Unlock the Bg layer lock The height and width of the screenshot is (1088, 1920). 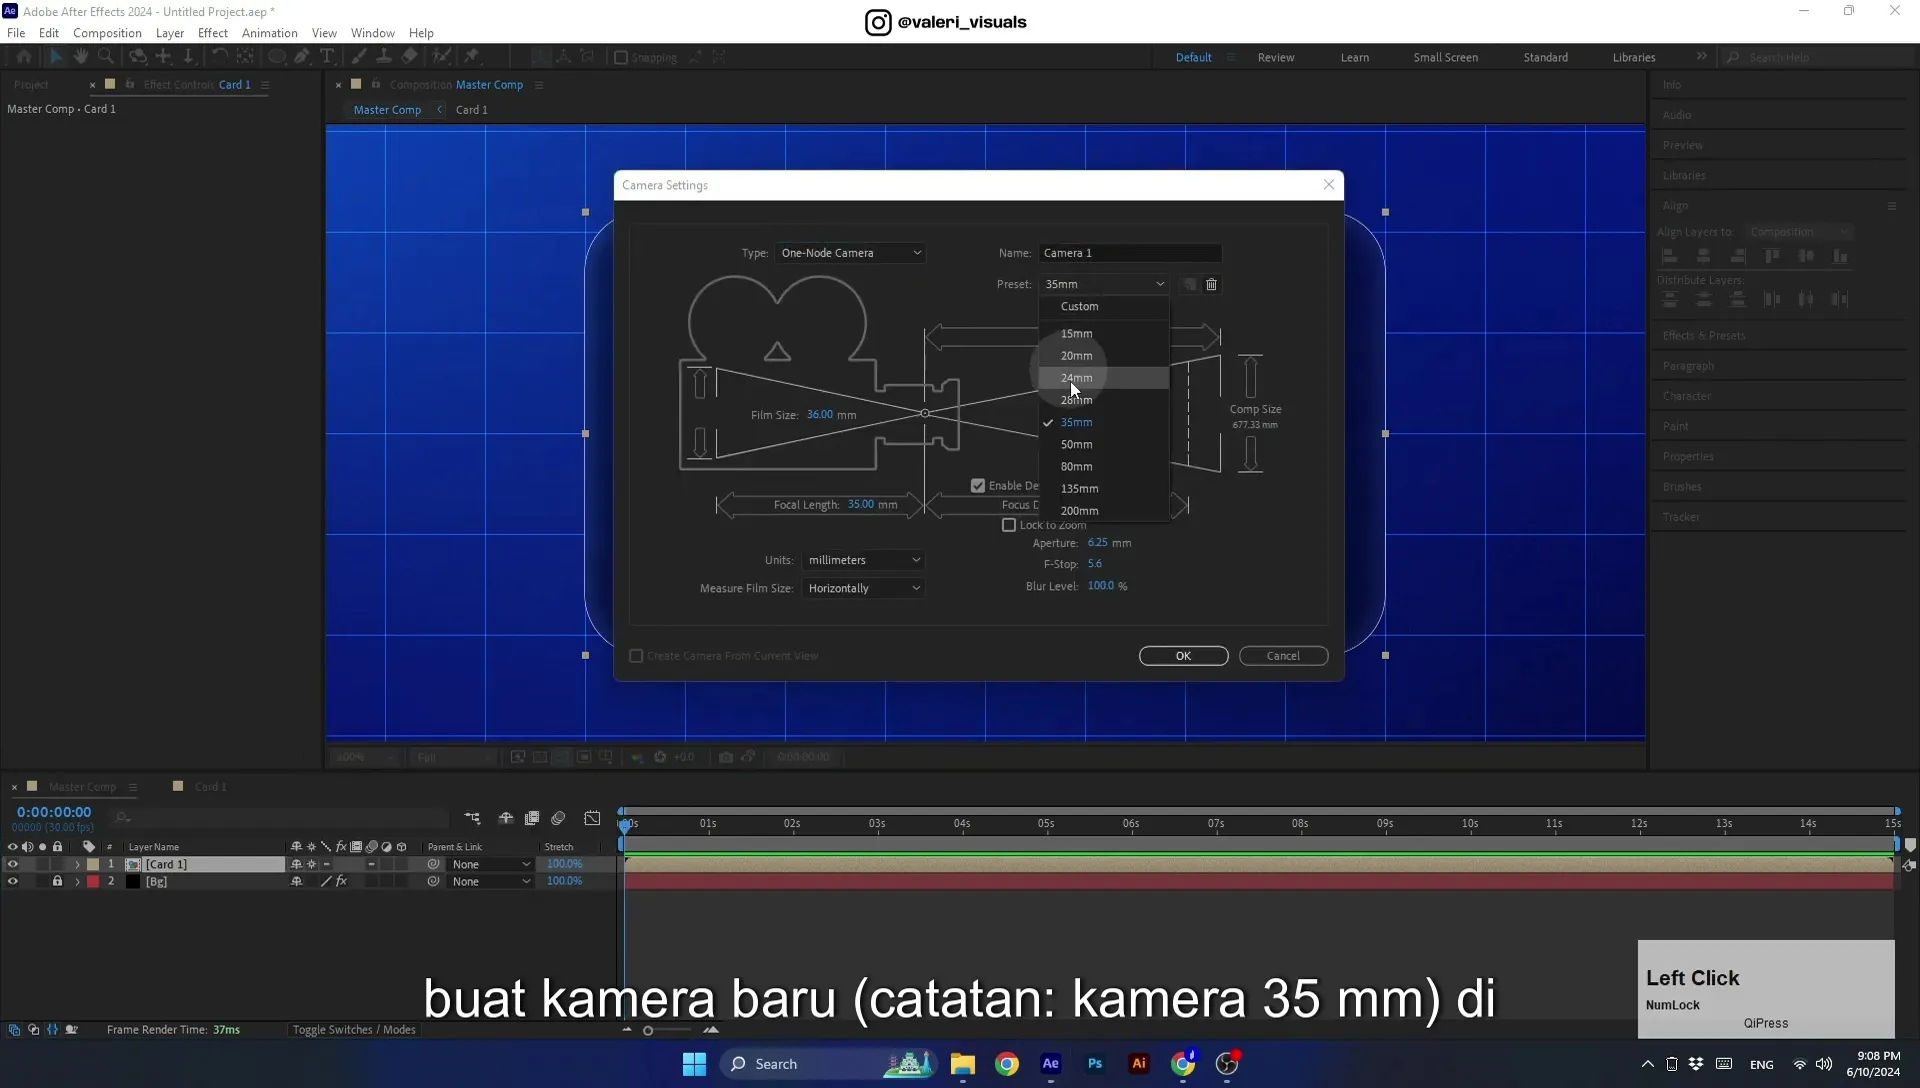57,881
